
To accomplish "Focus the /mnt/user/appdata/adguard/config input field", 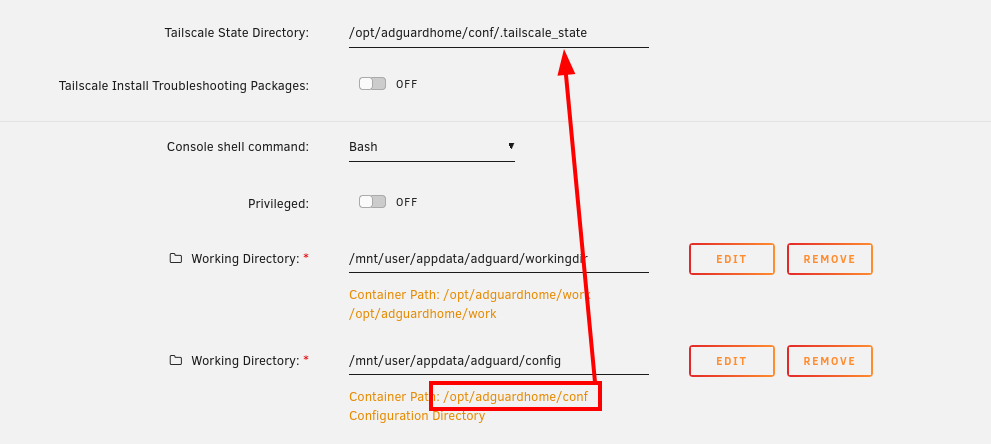I will (499, 360).
